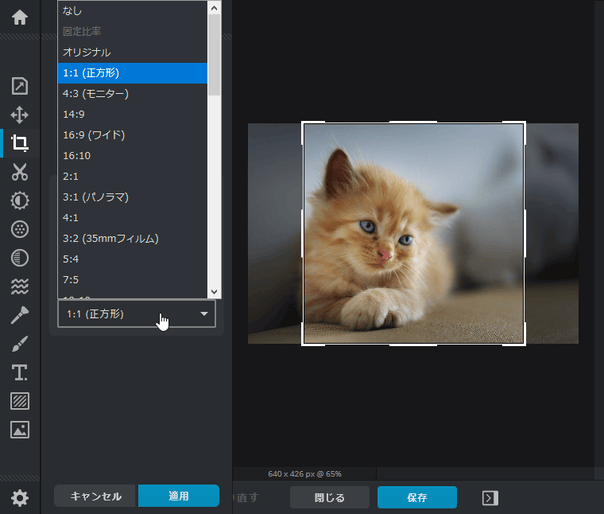Select the Draw brush tool
The width and height of the screenshot is (604, 514).
tap(20, 344)
